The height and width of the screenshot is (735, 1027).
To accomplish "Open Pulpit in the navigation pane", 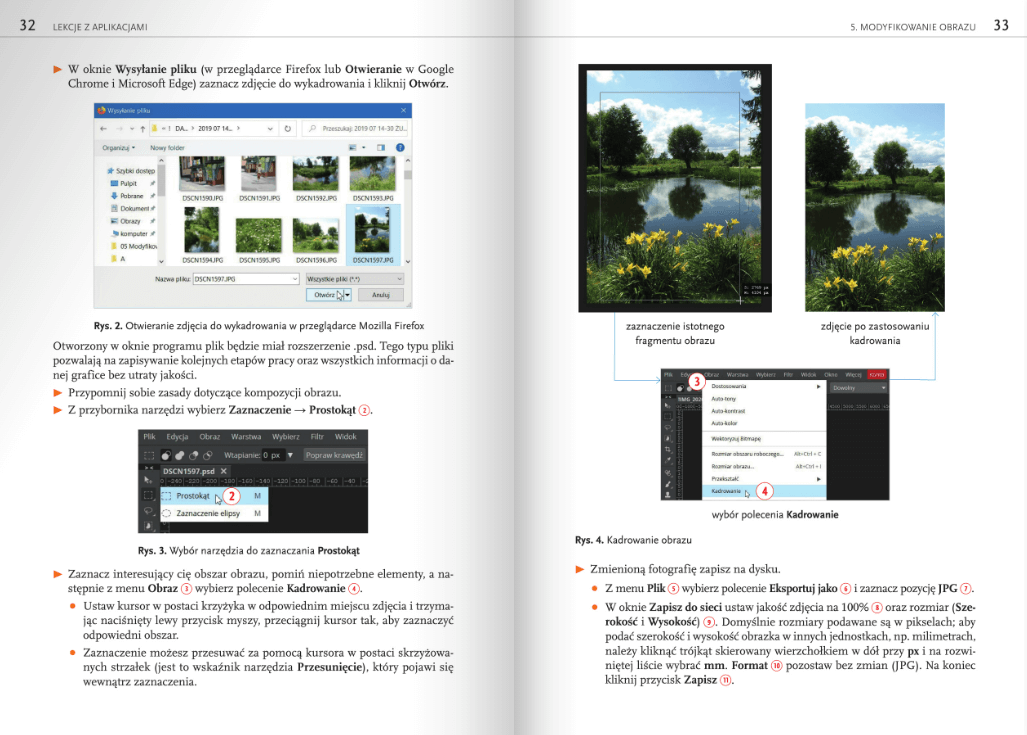I will point(128,183).
